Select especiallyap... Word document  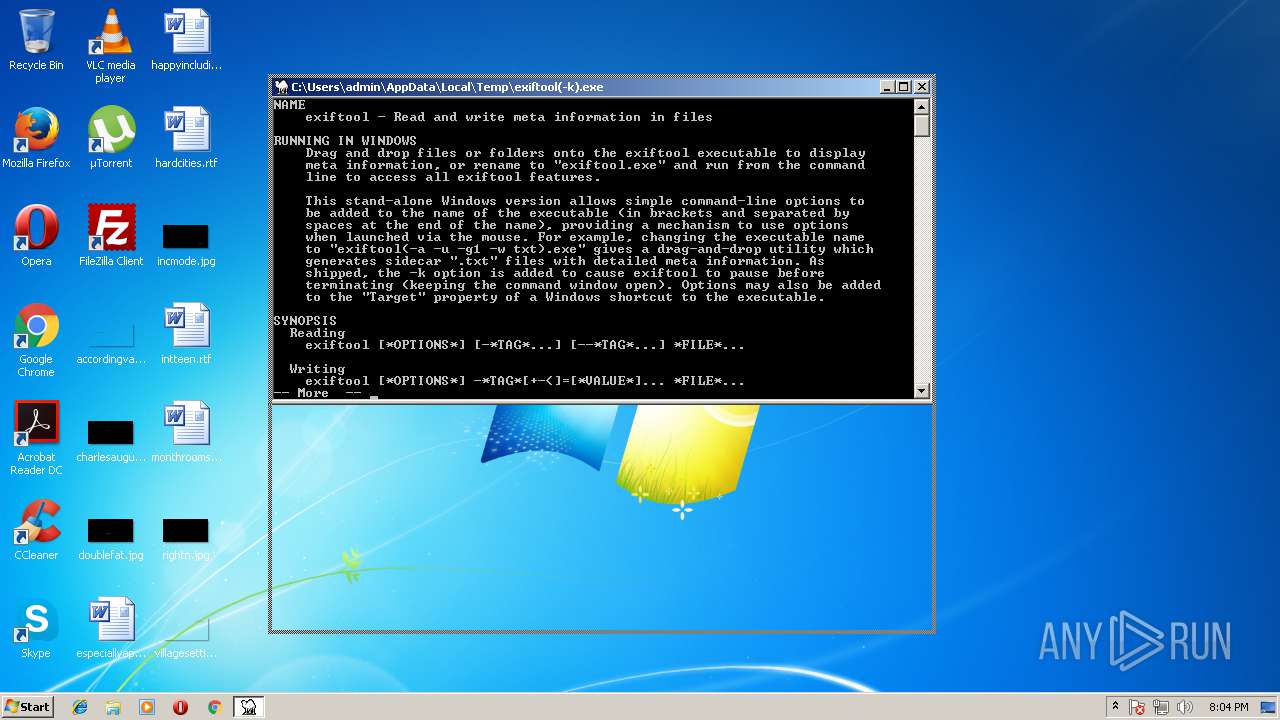[x=110, y=628]
